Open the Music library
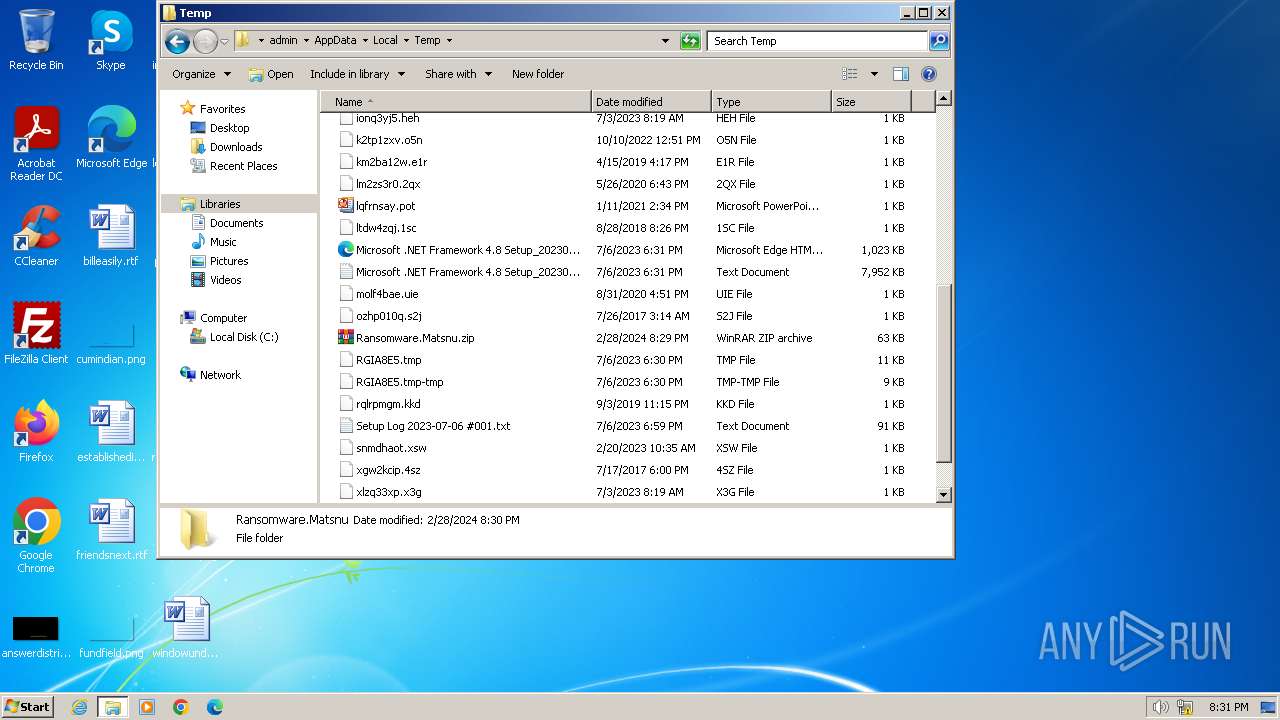This screenshot has height=720, width=1280. (x=223, y=242)
